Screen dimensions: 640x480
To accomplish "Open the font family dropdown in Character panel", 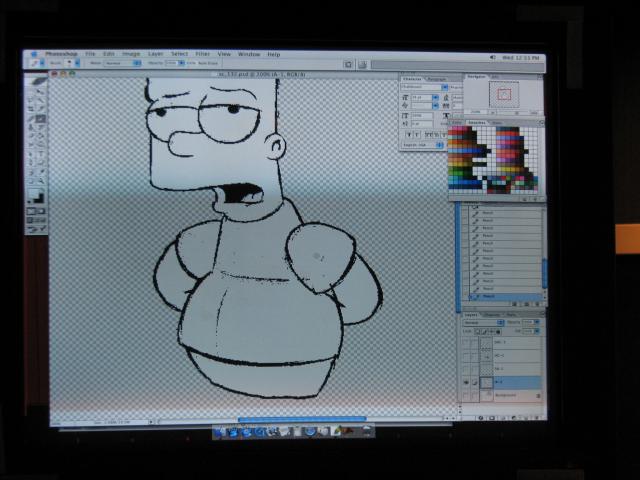I will [420, 87].
